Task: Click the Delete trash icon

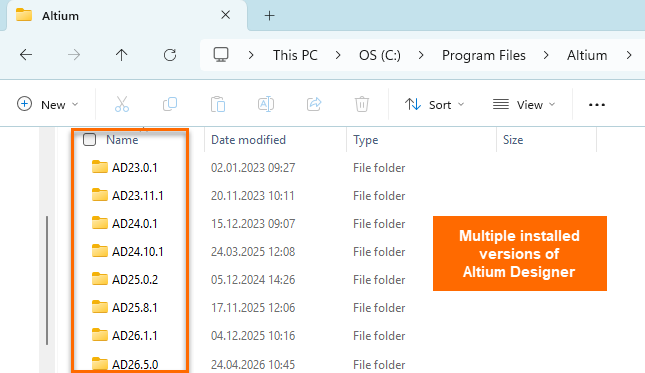Action: click(362, 104)
